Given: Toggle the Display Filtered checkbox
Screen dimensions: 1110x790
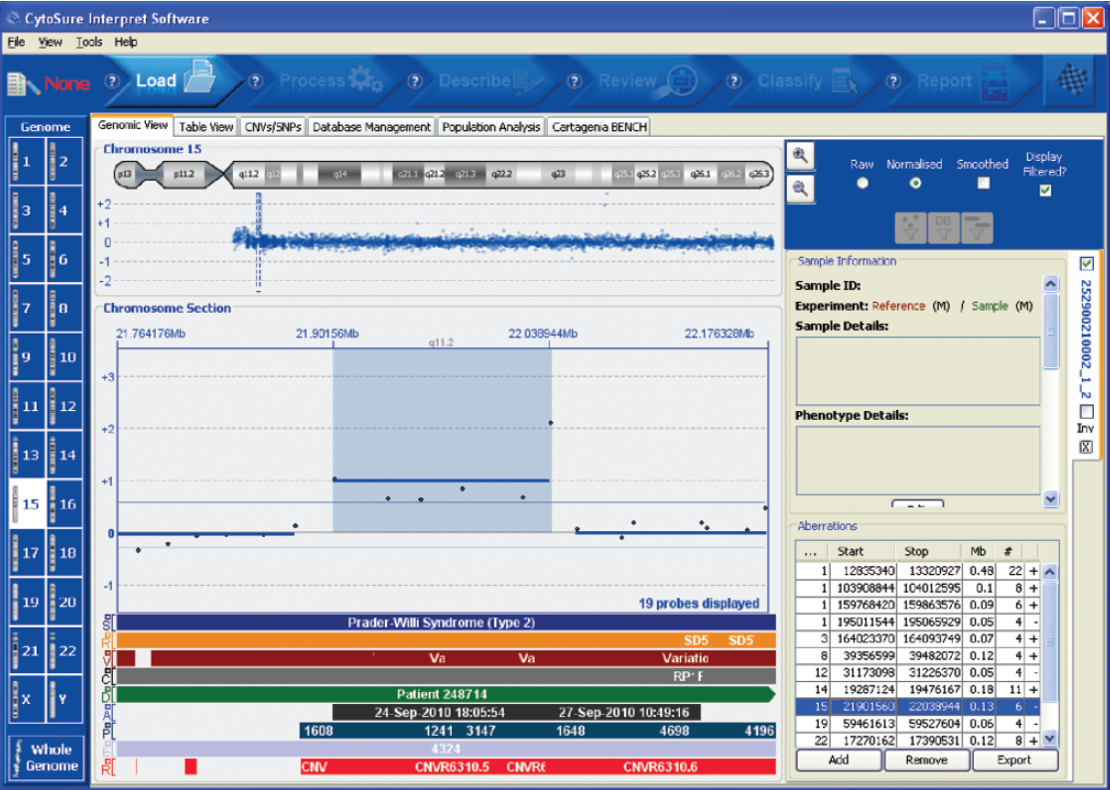Looking at the screenshot, I should [1045, 190].
